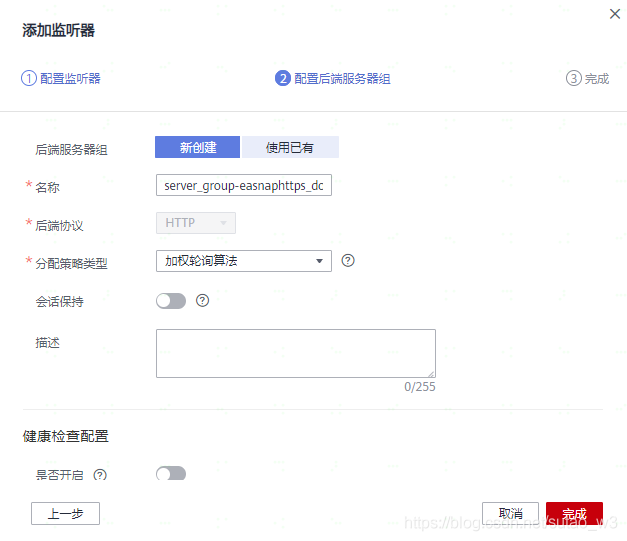This screenshot has width=627, height=541.
Task: Open 分配策略类型 加权轮询算法 dropdown
Action: (x=244, y=261)
